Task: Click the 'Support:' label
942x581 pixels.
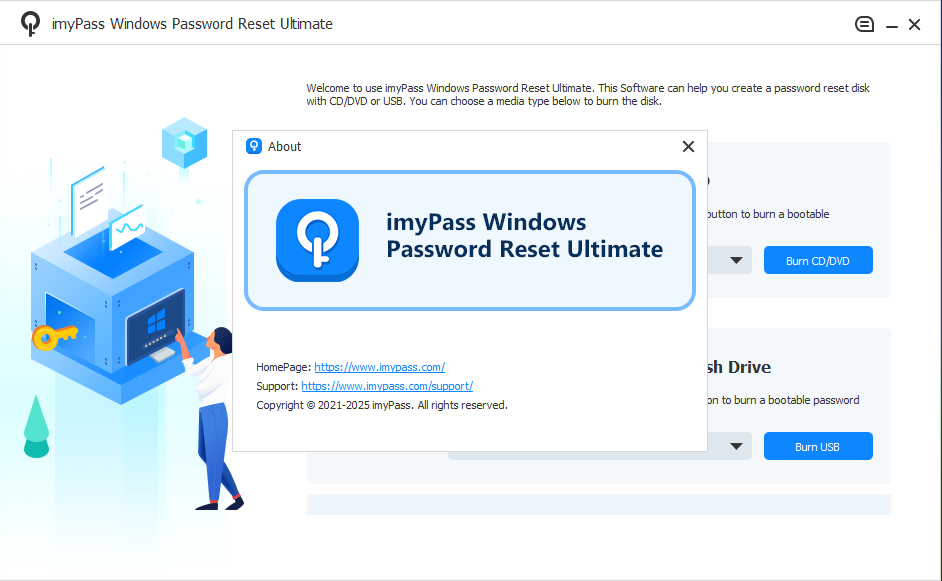Action: [x=277, y=386]
